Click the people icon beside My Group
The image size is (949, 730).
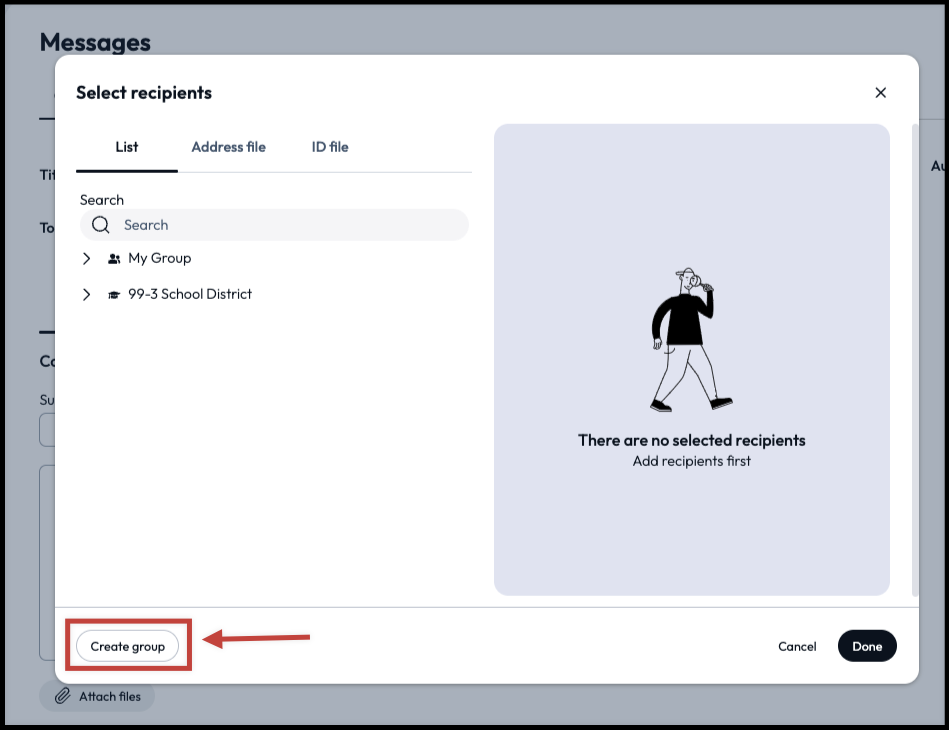point(113,258)
